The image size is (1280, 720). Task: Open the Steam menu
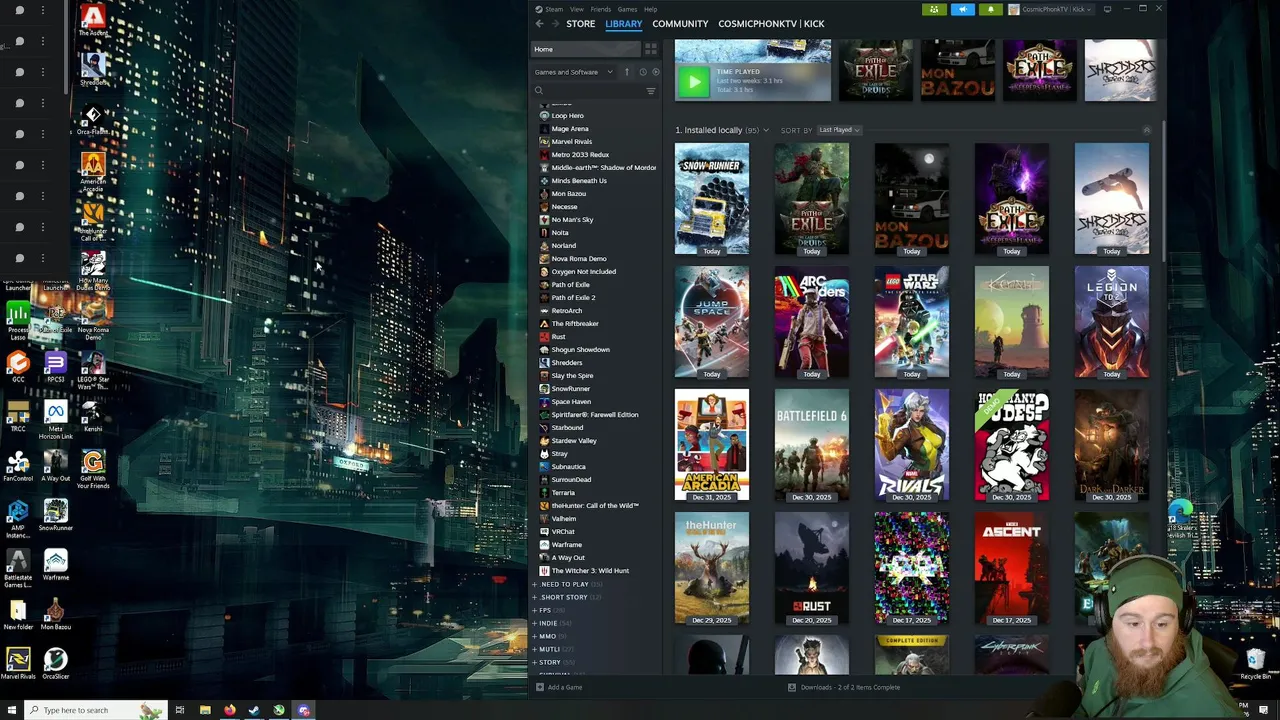point(553,9)
